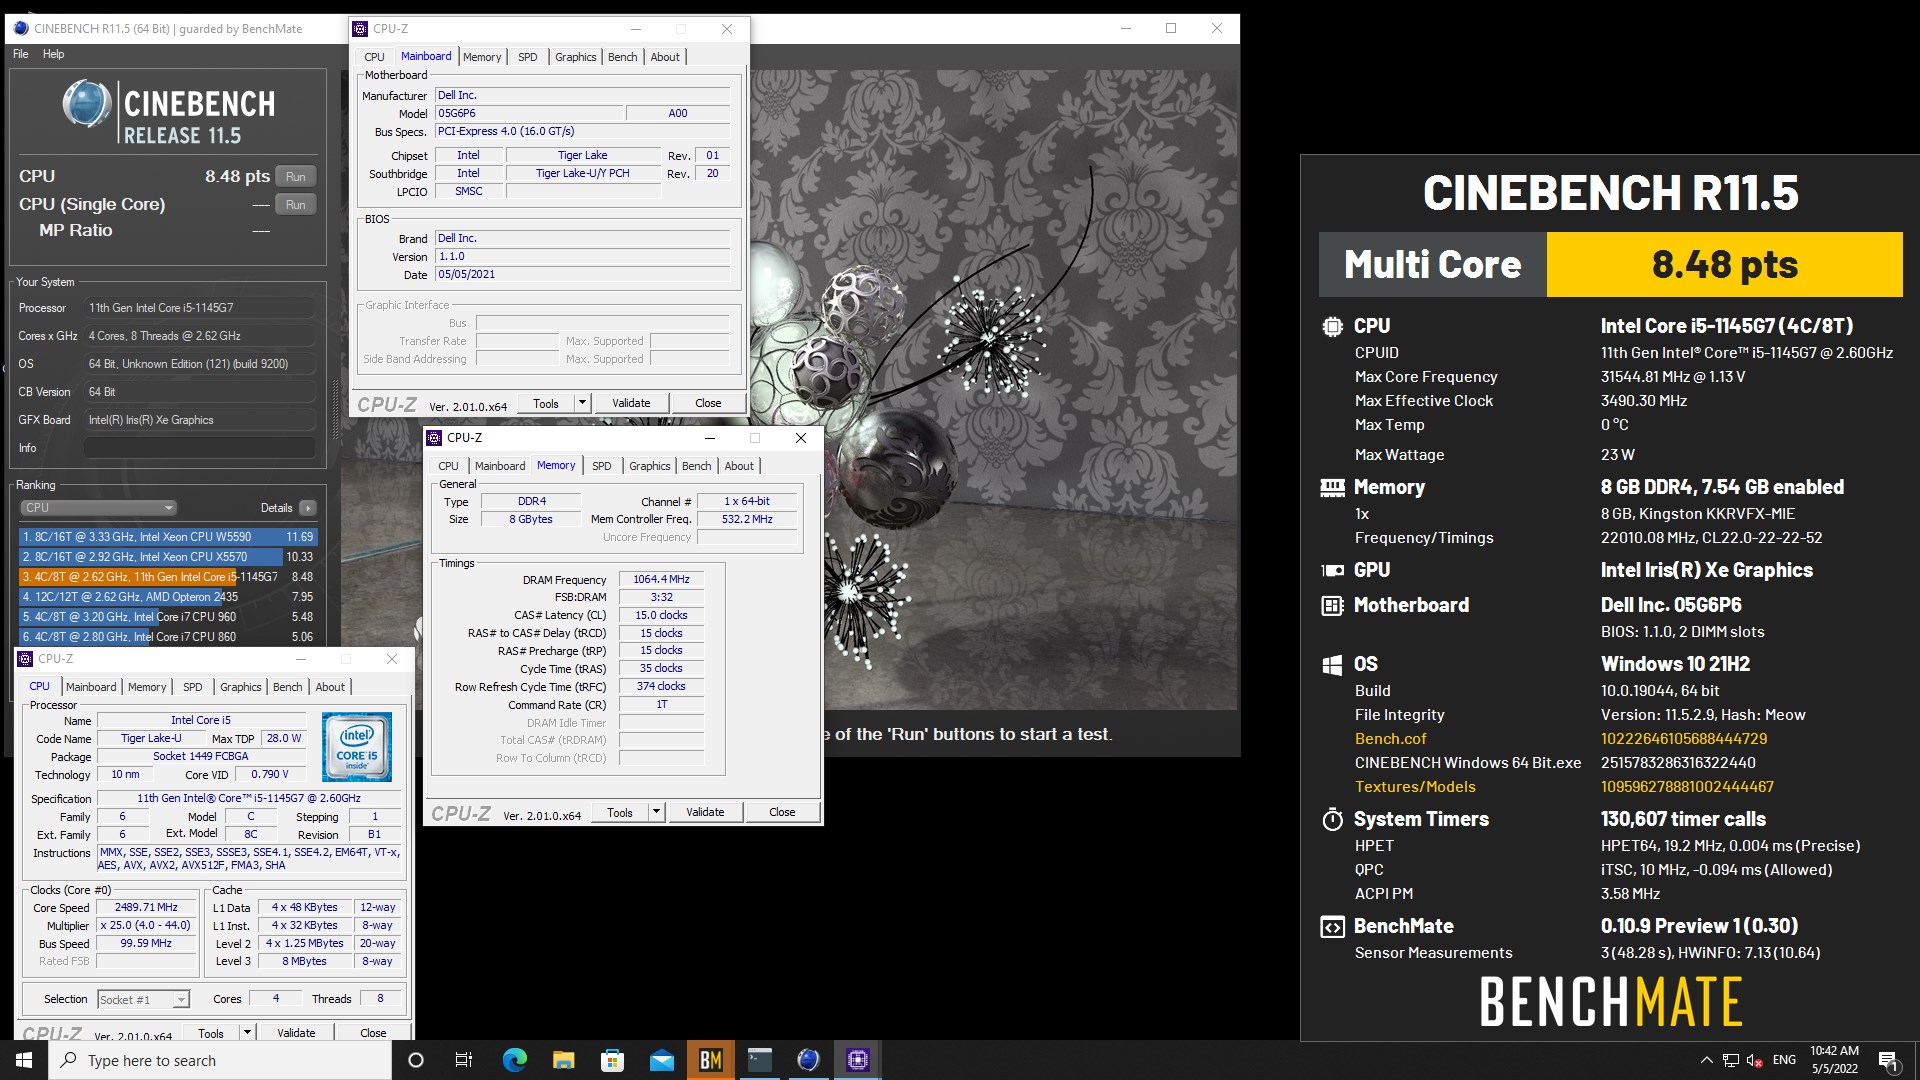Click CPU-Z title icon in Mainboard window
This screenshot has height=1080, width=1920.
tap(361, 29)
